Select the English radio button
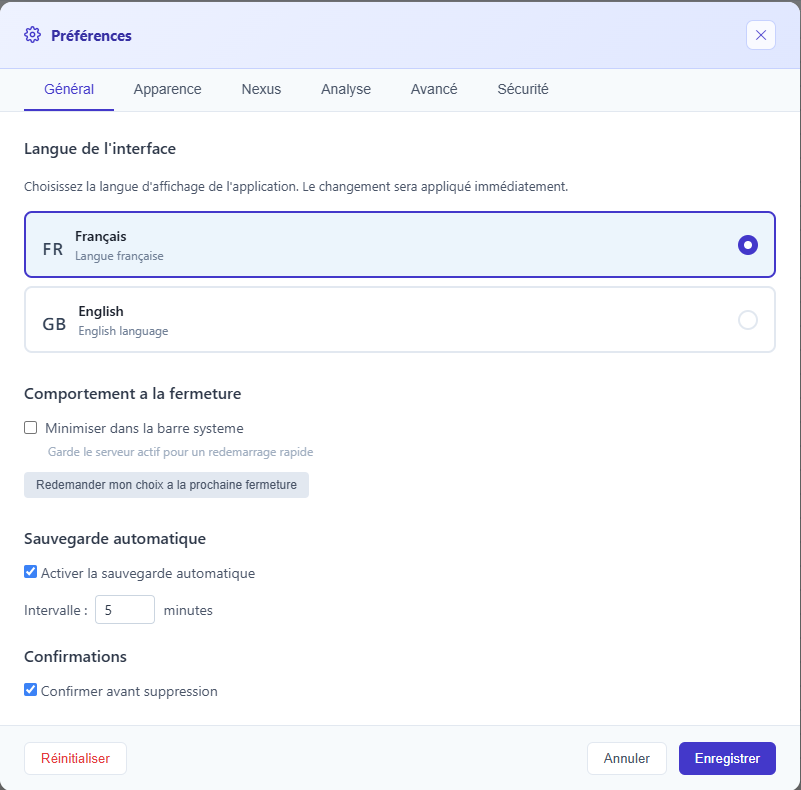Viewport: 801px width, 790px height. (747, 320)
